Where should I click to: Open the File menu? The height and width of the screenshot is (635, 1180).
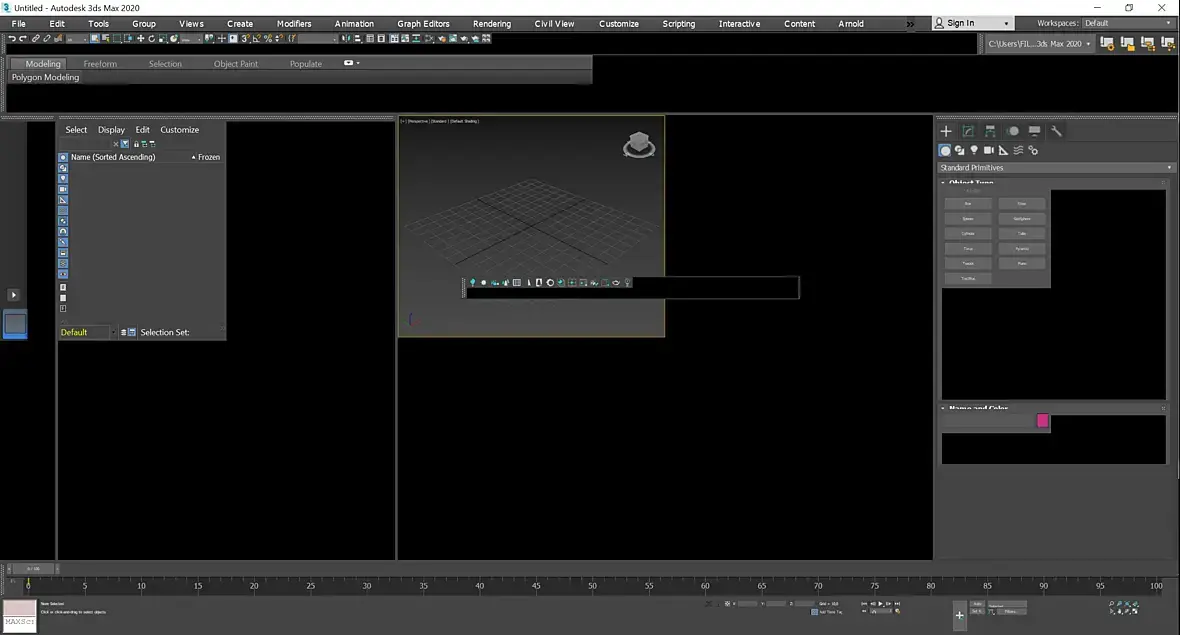(x=19, y=24)
